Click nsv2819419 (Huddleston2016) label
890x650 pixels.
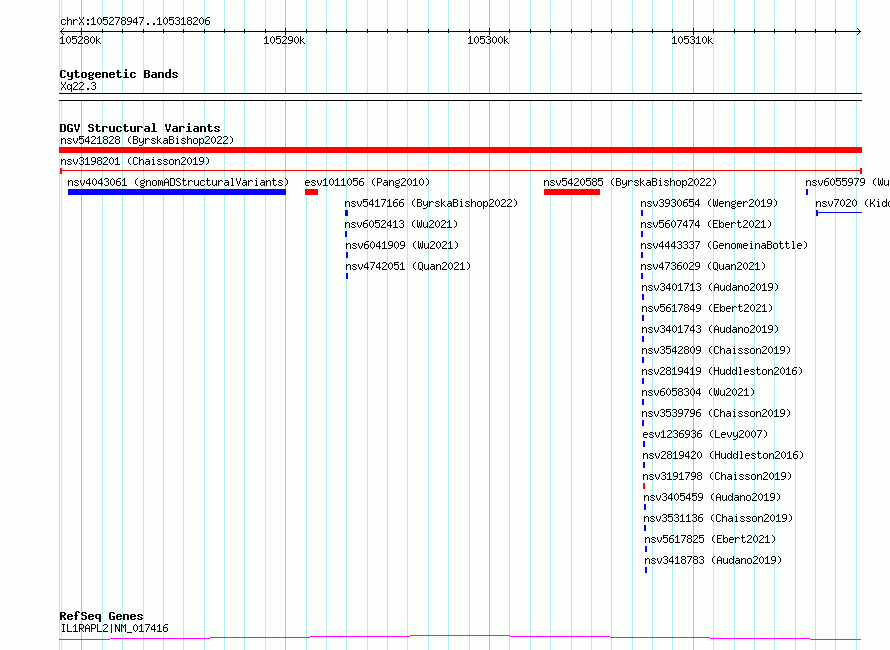(x=723, y=371)
